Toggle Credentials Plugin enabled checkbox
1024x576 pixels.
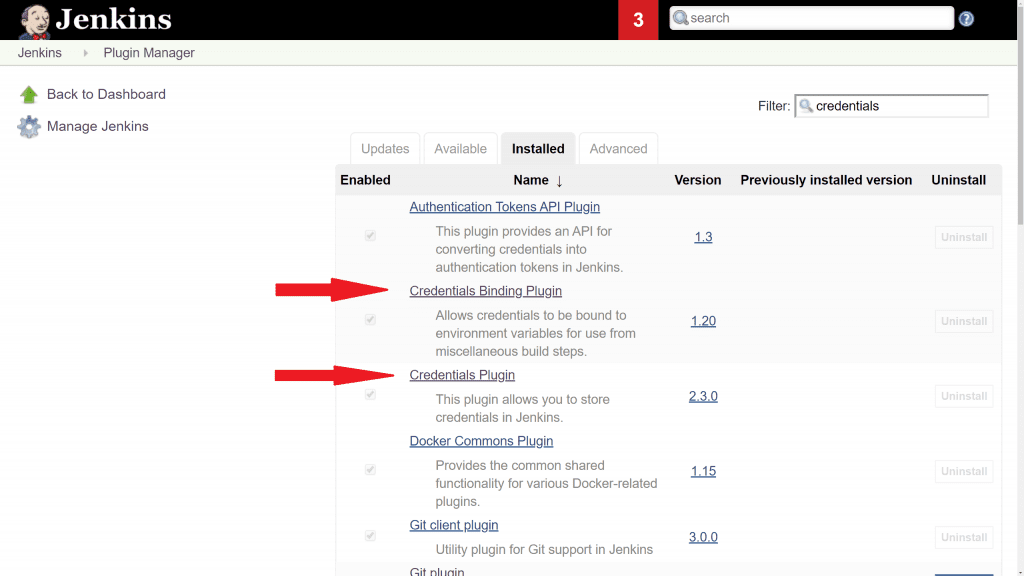[x=370, y=395]
